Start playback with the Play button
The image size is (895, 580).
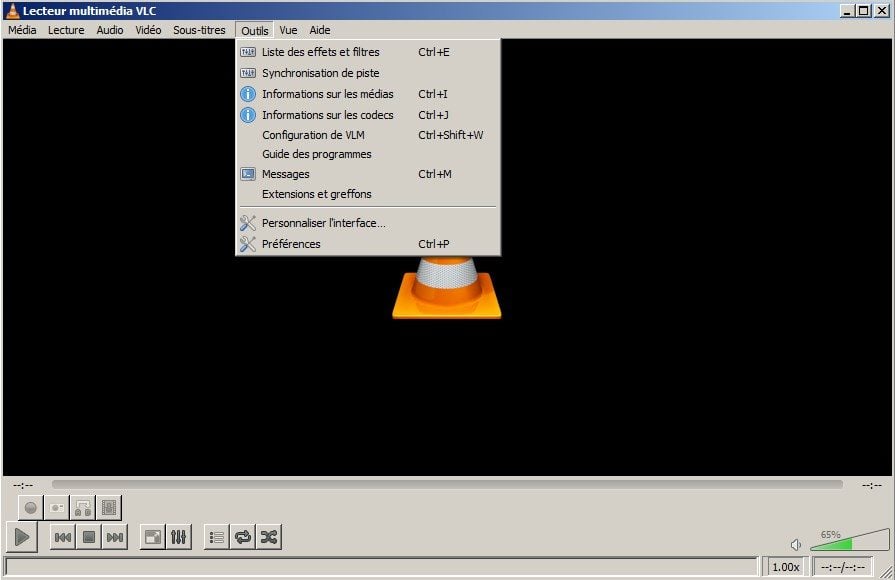(x=22, y=537)
